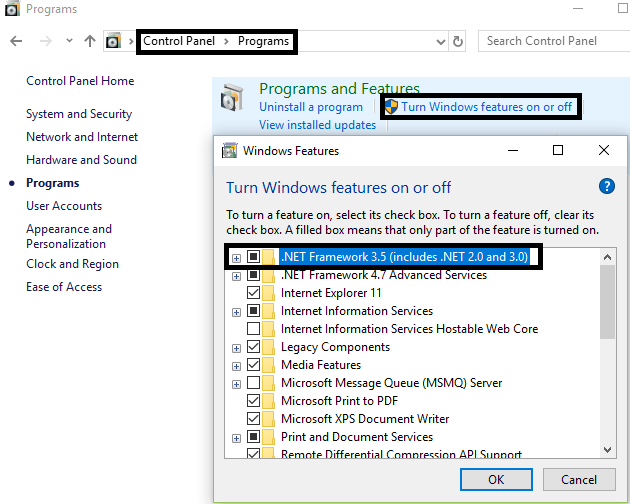
Task: Click the Windows Features title bar icon
Action: (x=230, y=150)
